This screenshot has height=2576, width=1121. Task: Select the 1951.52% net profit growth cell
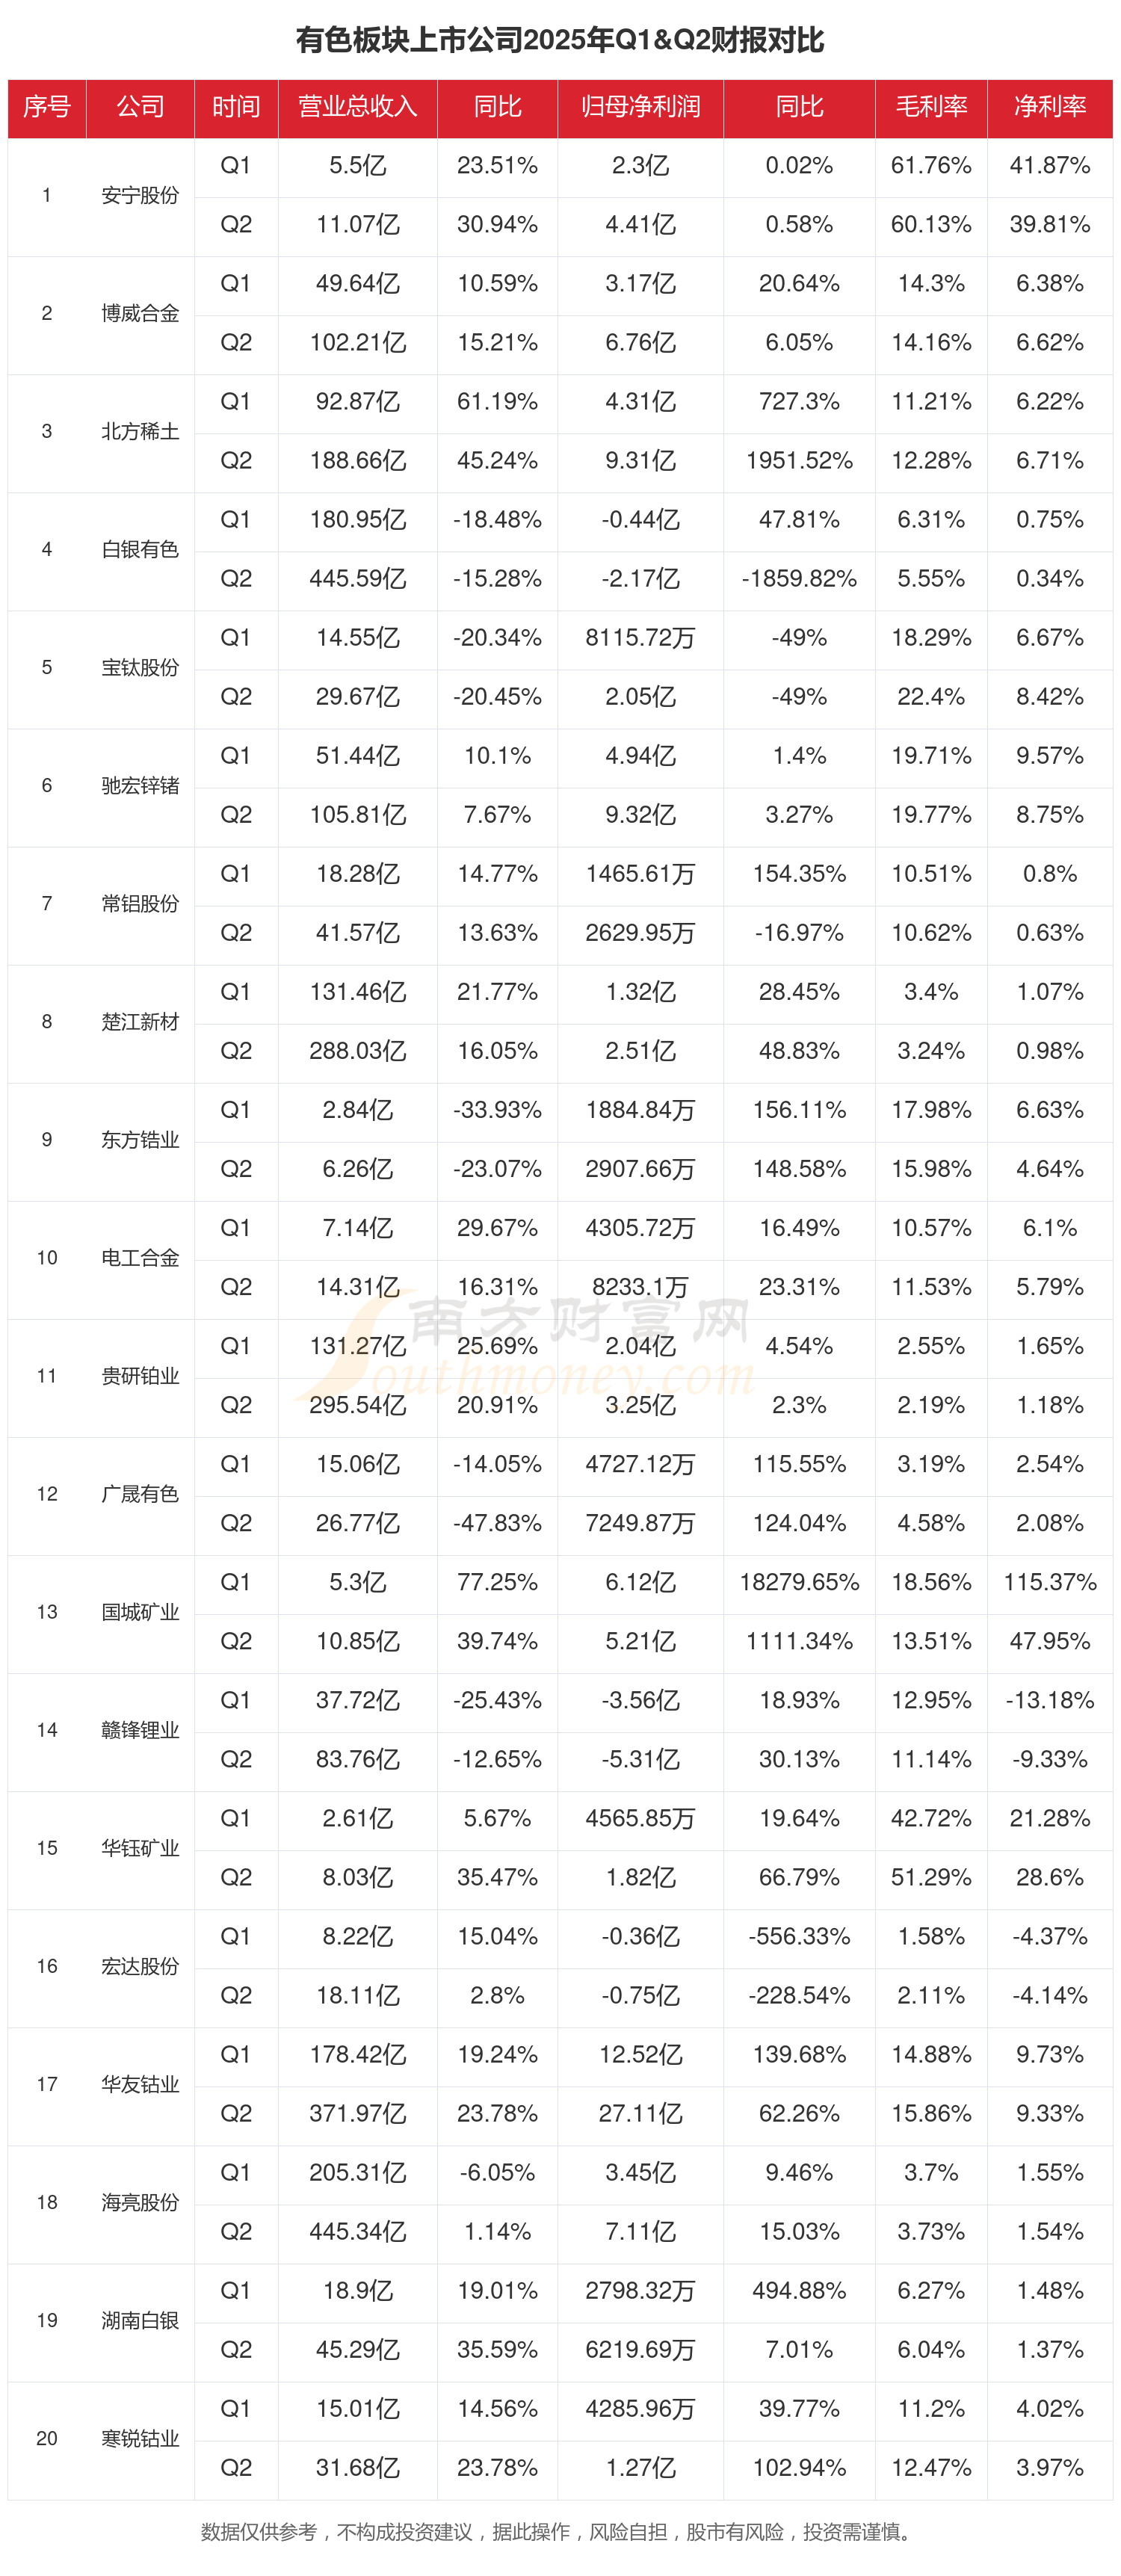pos(799,461)
